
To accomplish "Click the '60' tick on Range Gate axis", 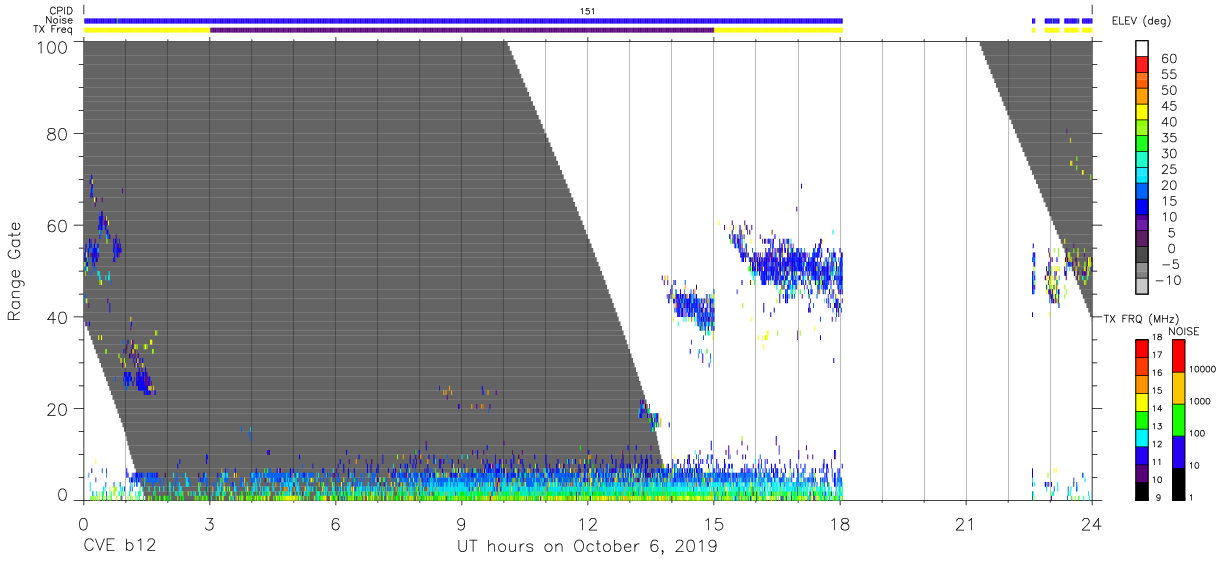I will (x=57, y=225).
